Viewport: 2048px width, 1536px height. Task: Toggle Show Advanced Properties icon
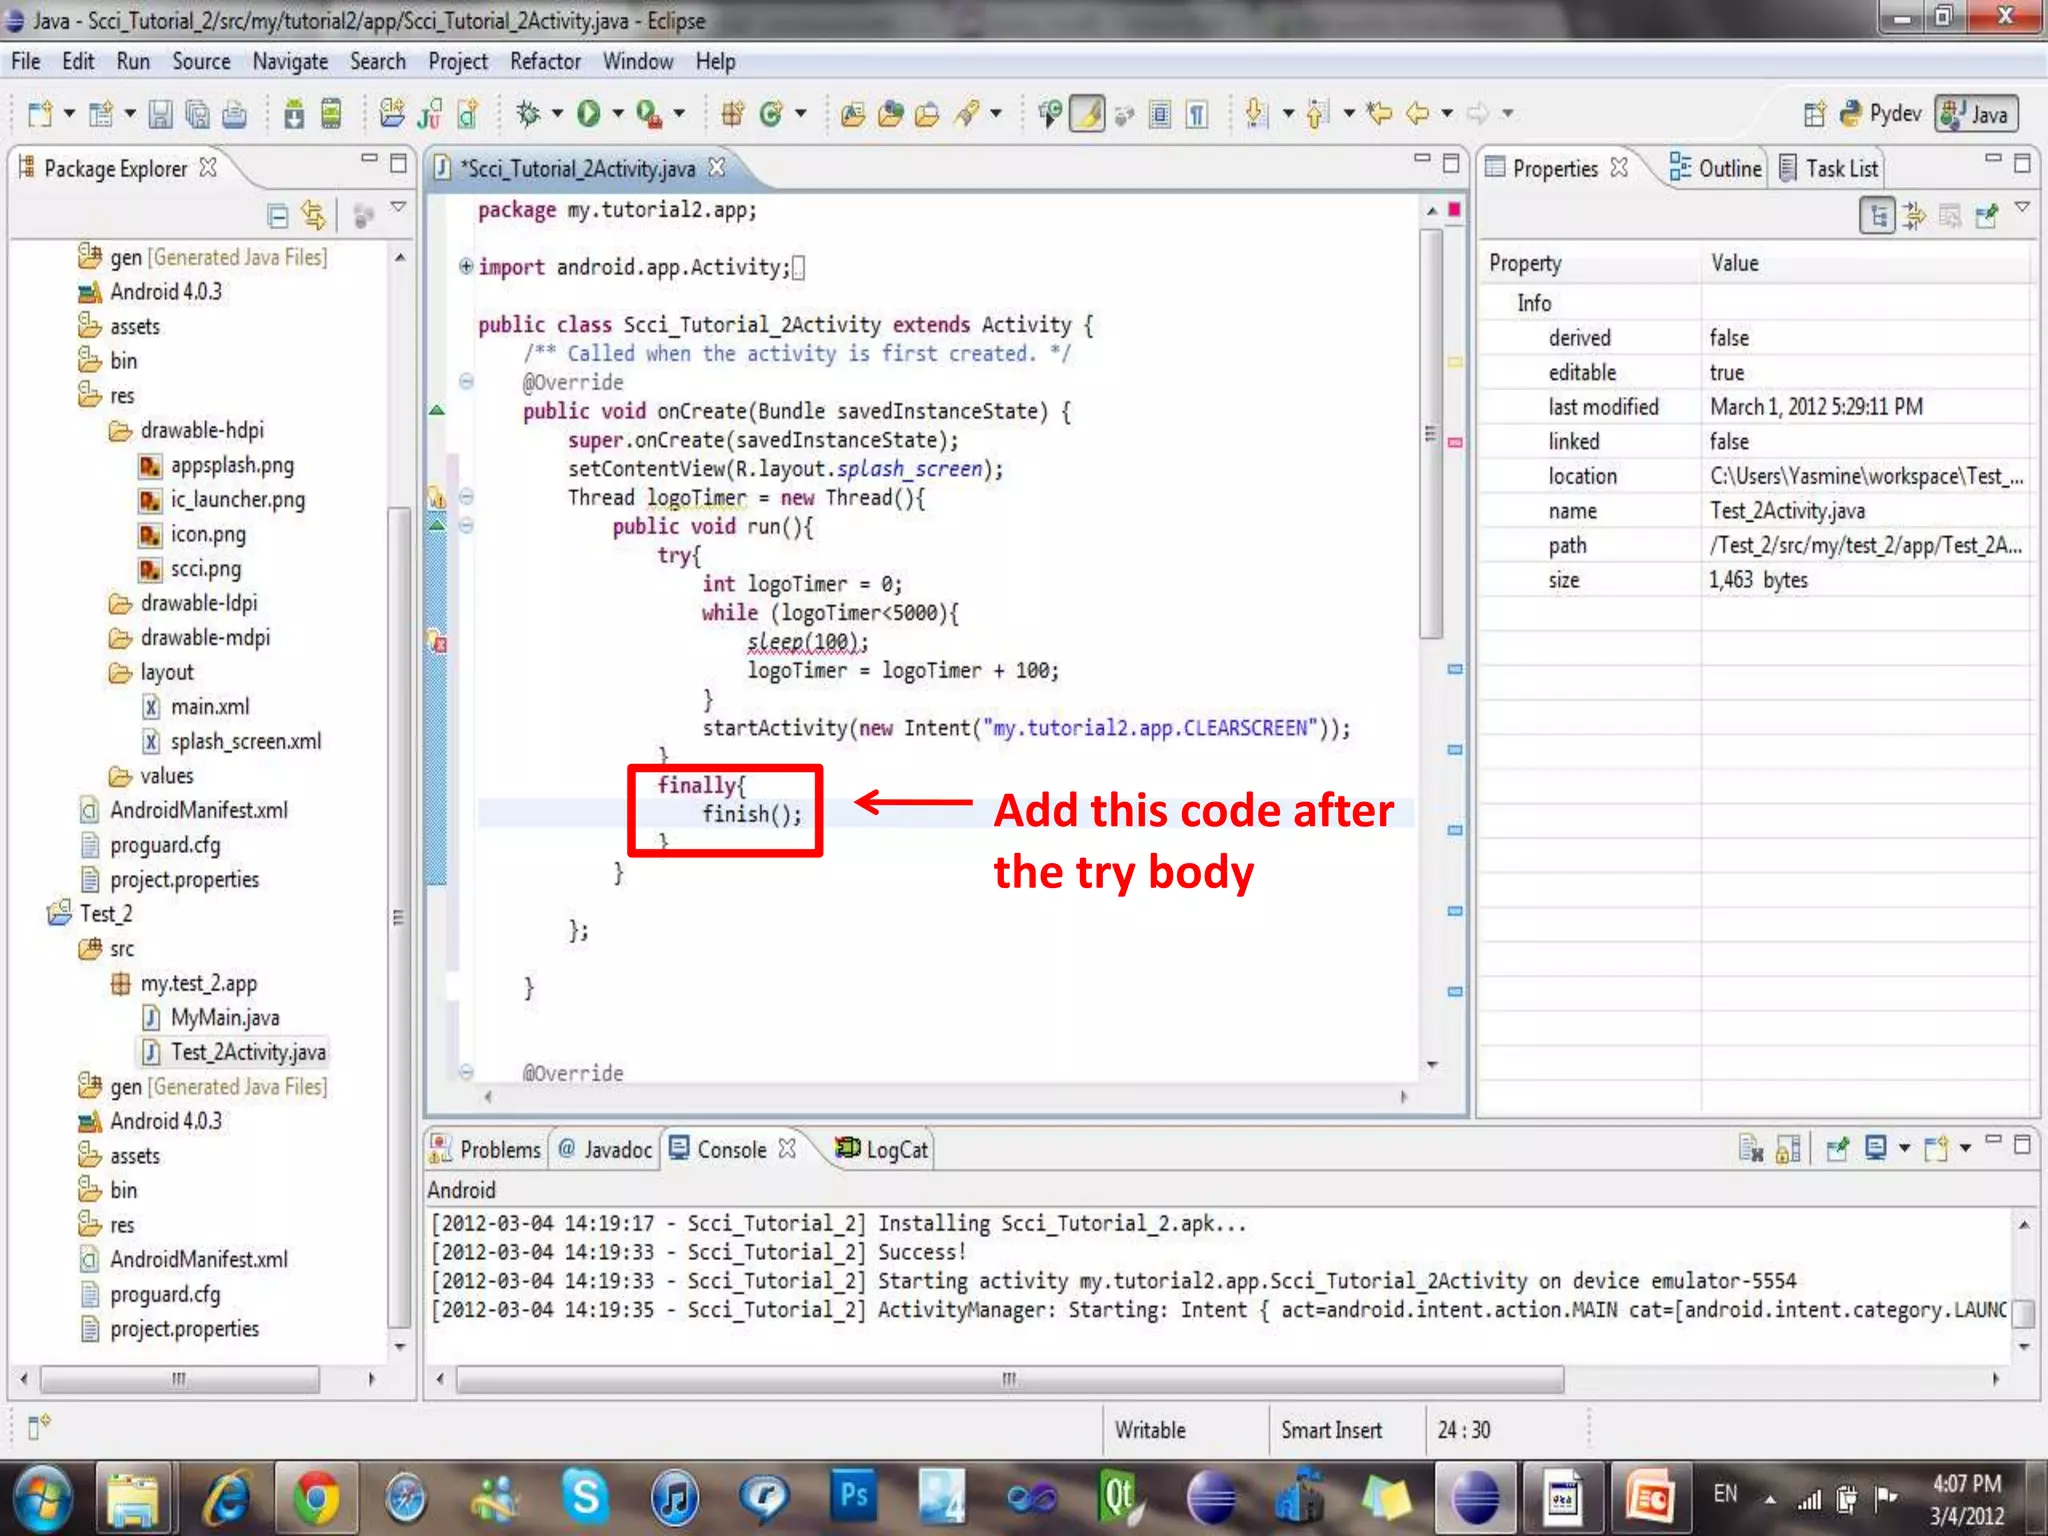(x=1914, y=215)
